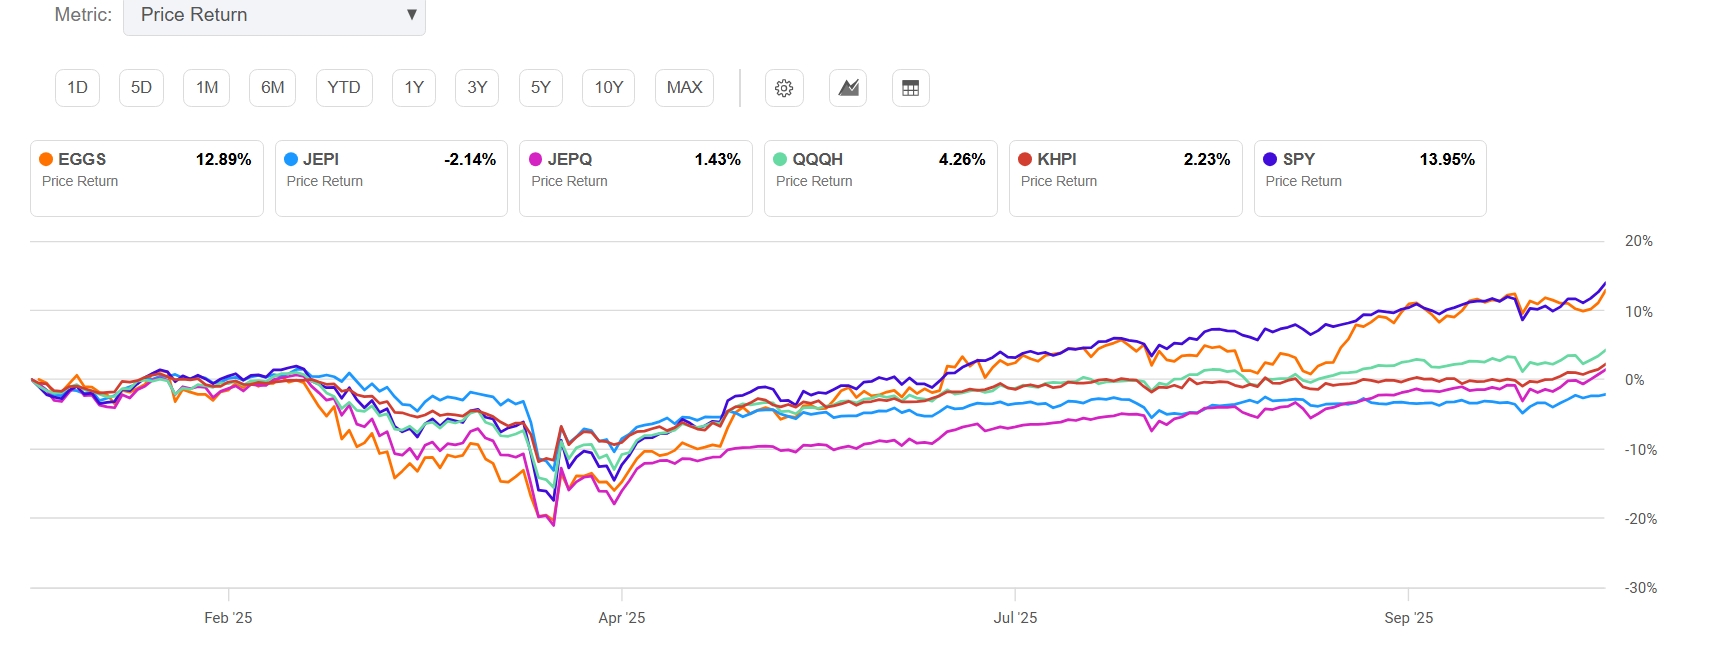Click the purple SPY legend dot

click(1270, 159)
